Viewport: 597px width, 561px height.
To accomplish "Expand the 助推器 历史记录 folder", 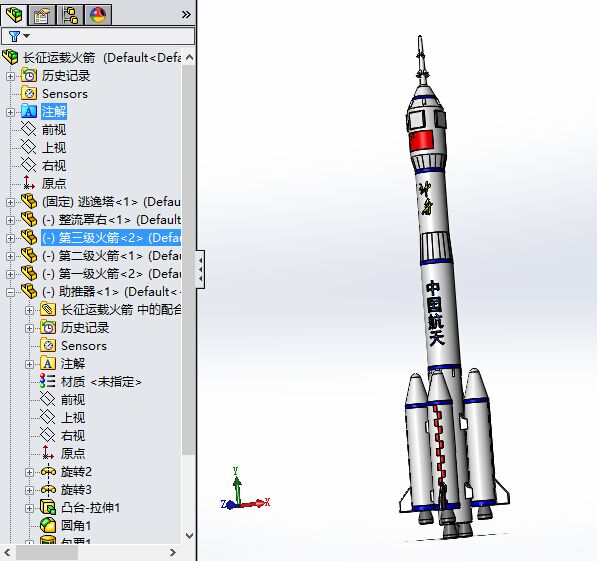I will 29,328.
